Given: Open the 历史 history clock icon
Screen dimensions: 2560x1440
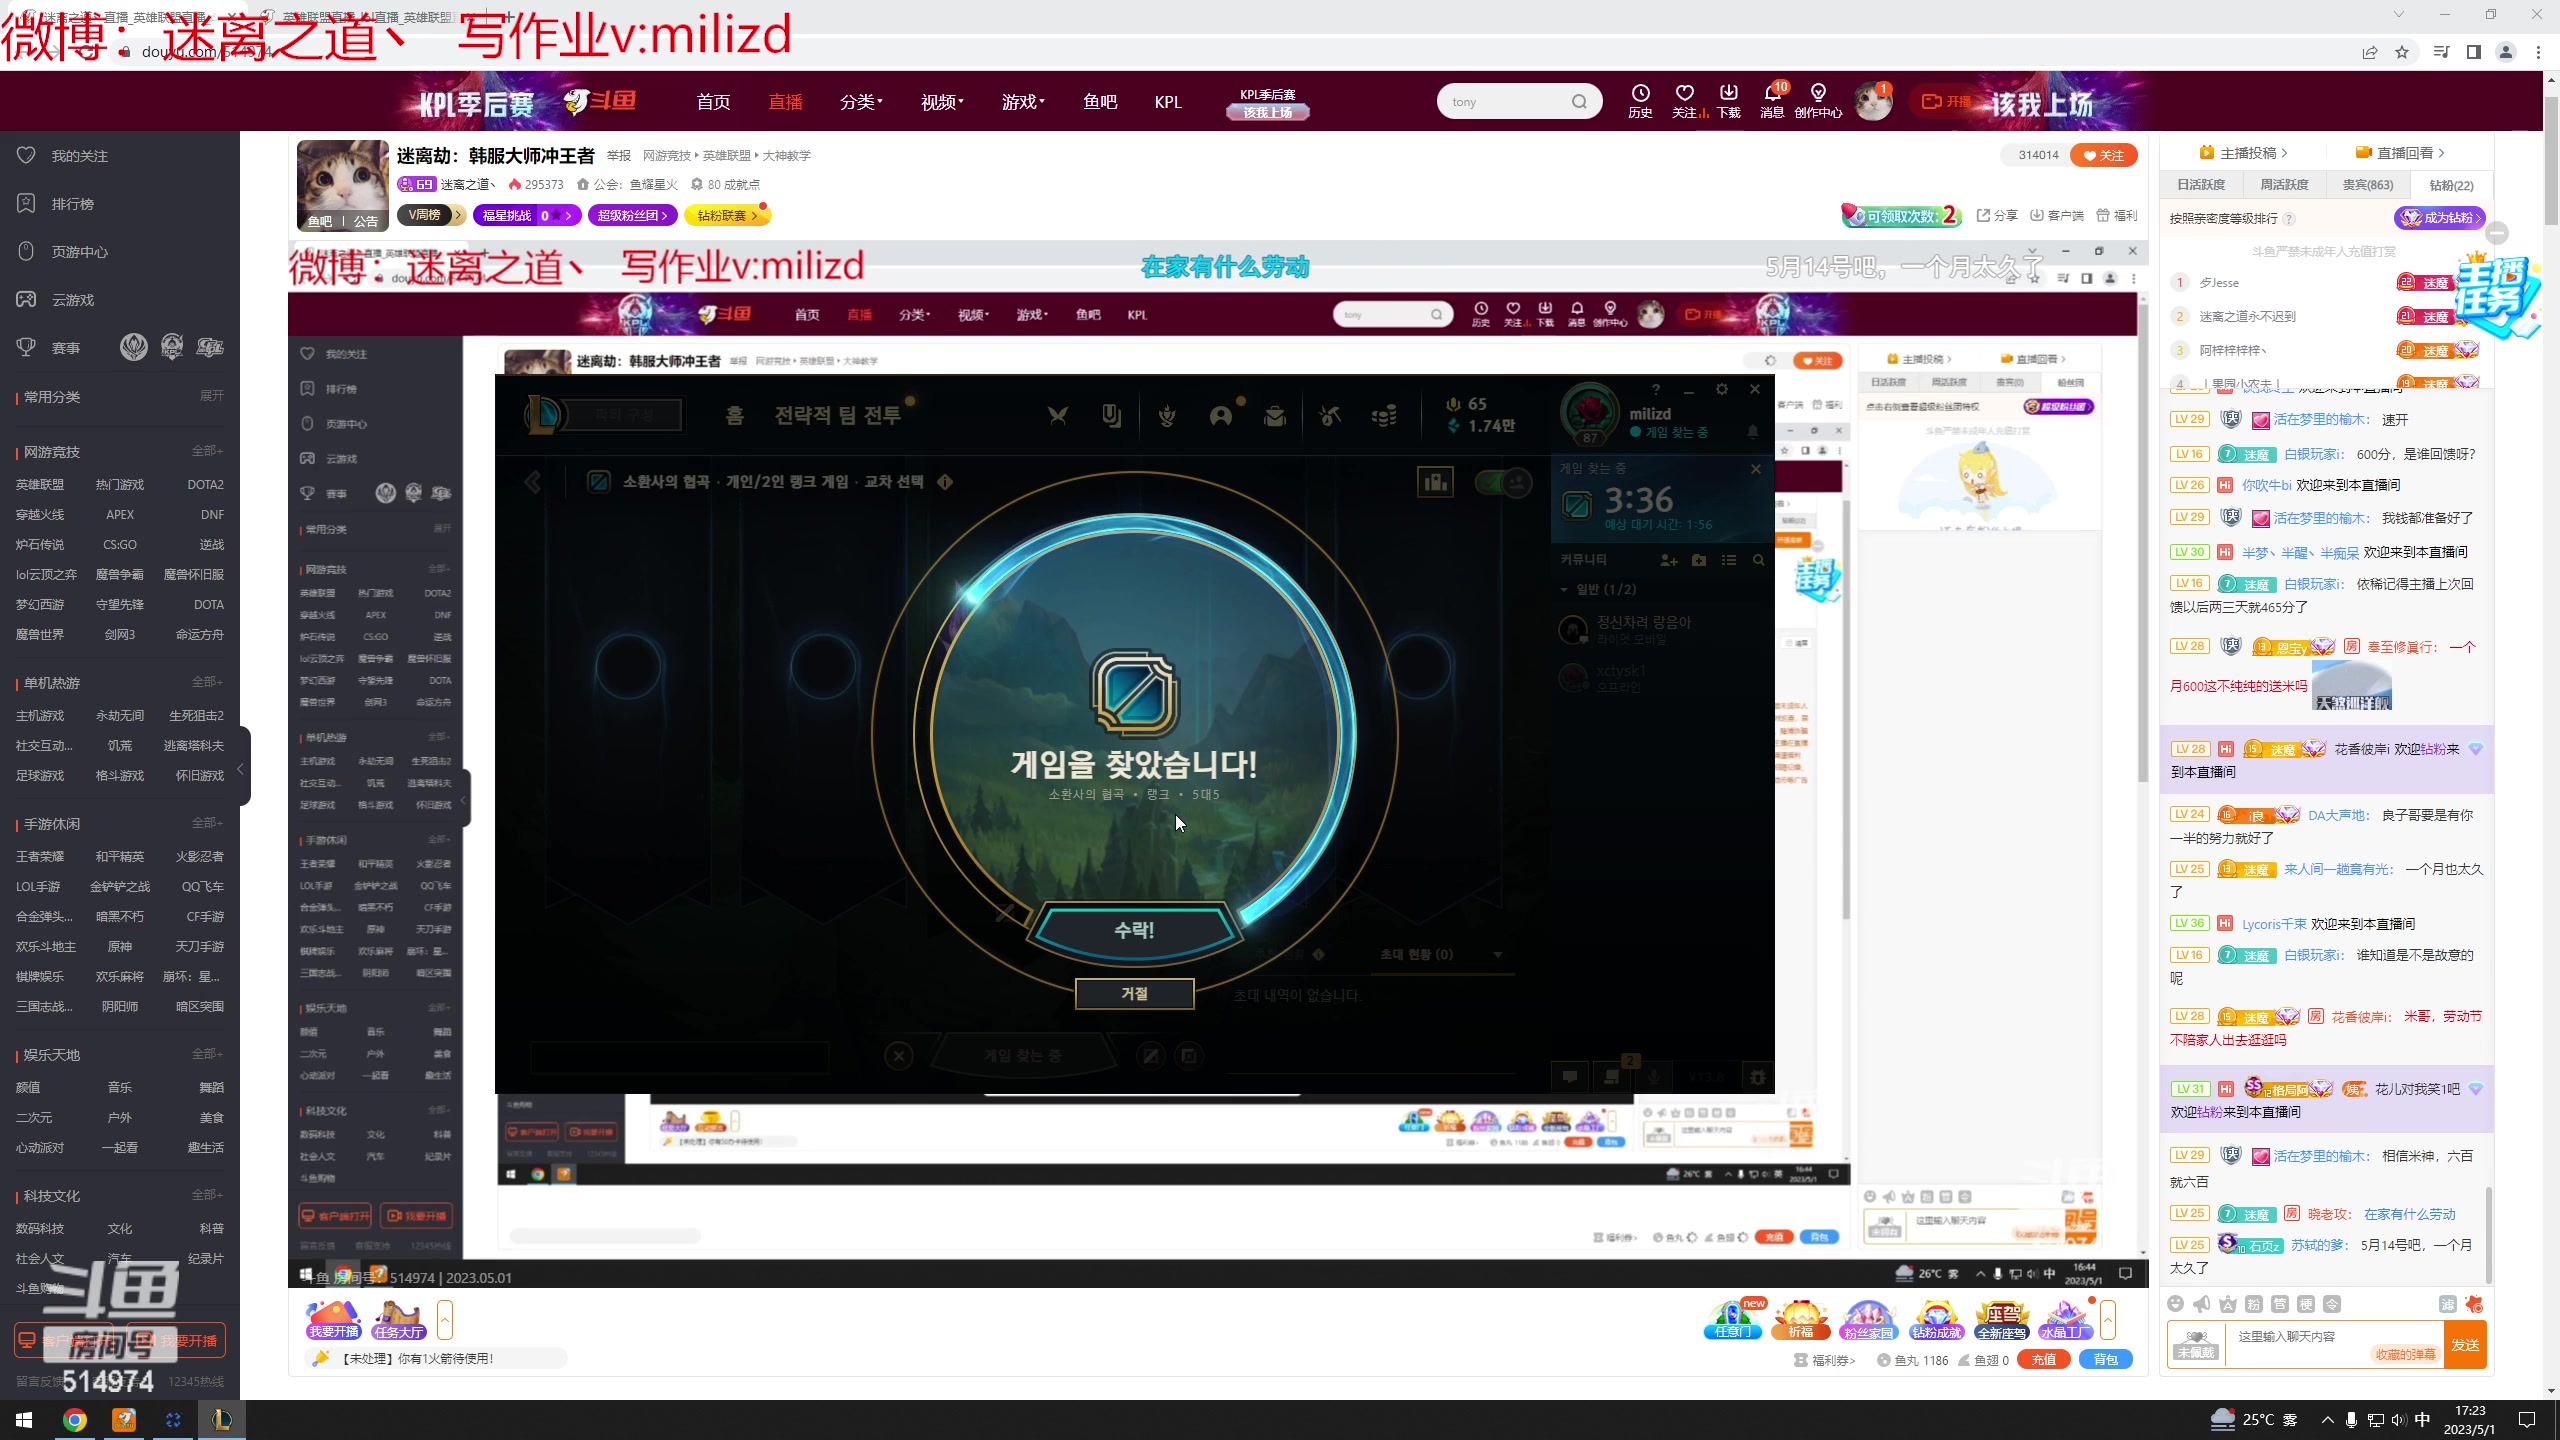Looking at the screenshot, I should (1640, 94).
